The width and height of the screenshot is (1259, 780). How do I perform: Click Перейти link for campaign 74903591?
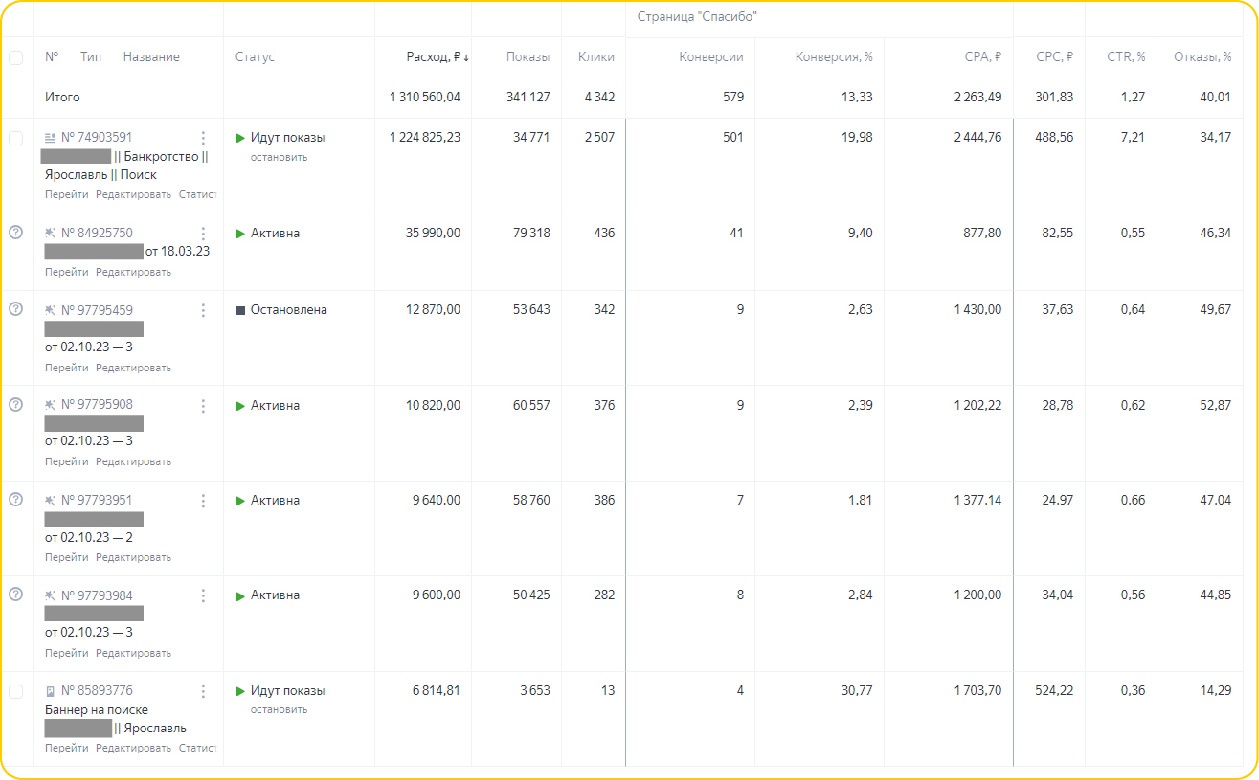pyautogui.click(x=67, y=194)
